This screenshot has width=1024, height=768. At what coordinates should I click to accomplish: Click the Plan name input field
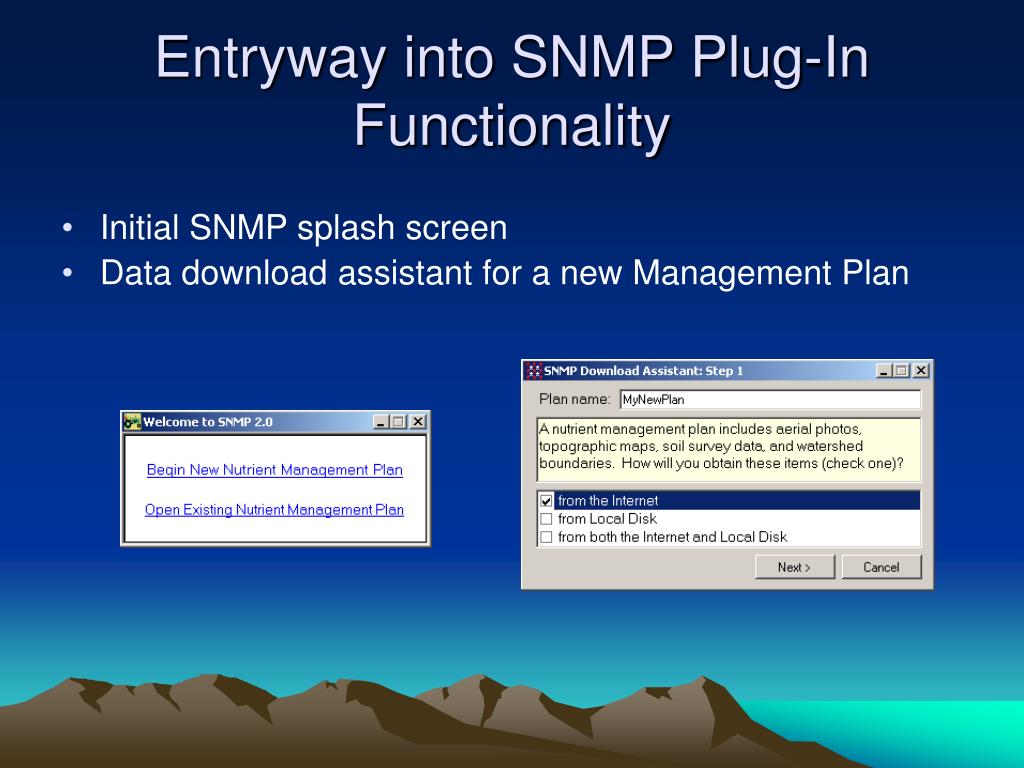(770, 399)
